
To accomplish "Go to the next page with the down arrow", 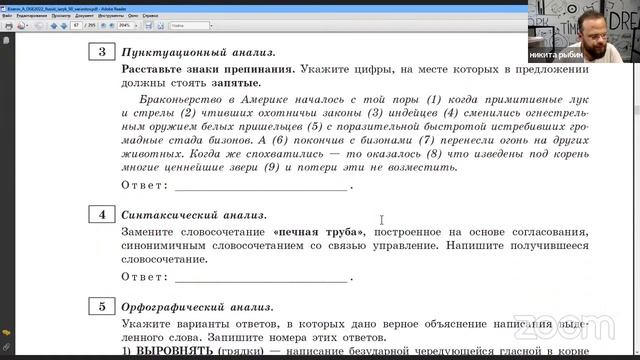I will click(x=64, y=26).
